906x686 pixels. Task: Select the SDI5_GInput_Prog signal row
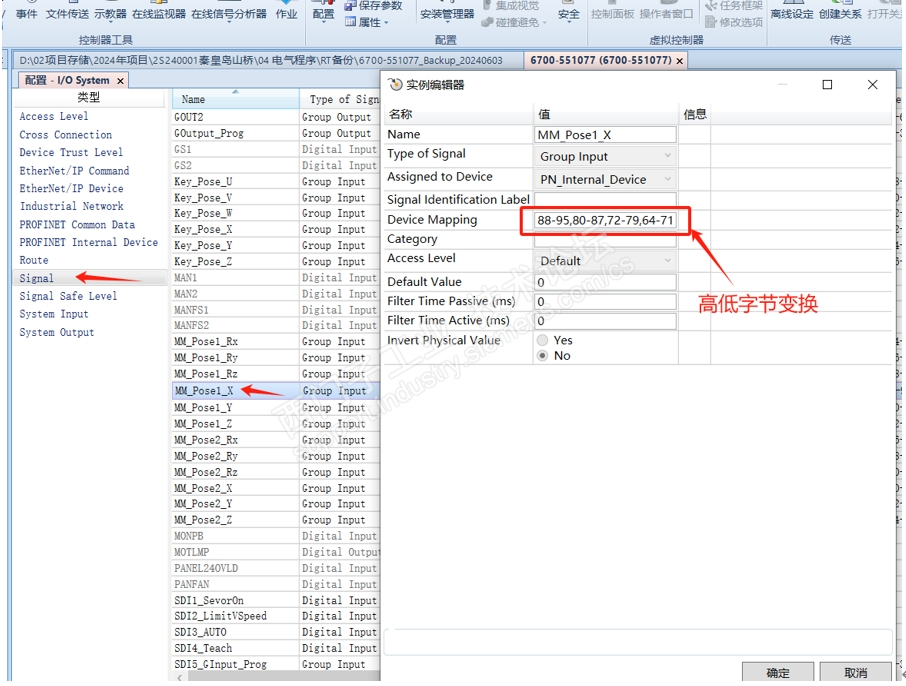(x=276, y=665)
